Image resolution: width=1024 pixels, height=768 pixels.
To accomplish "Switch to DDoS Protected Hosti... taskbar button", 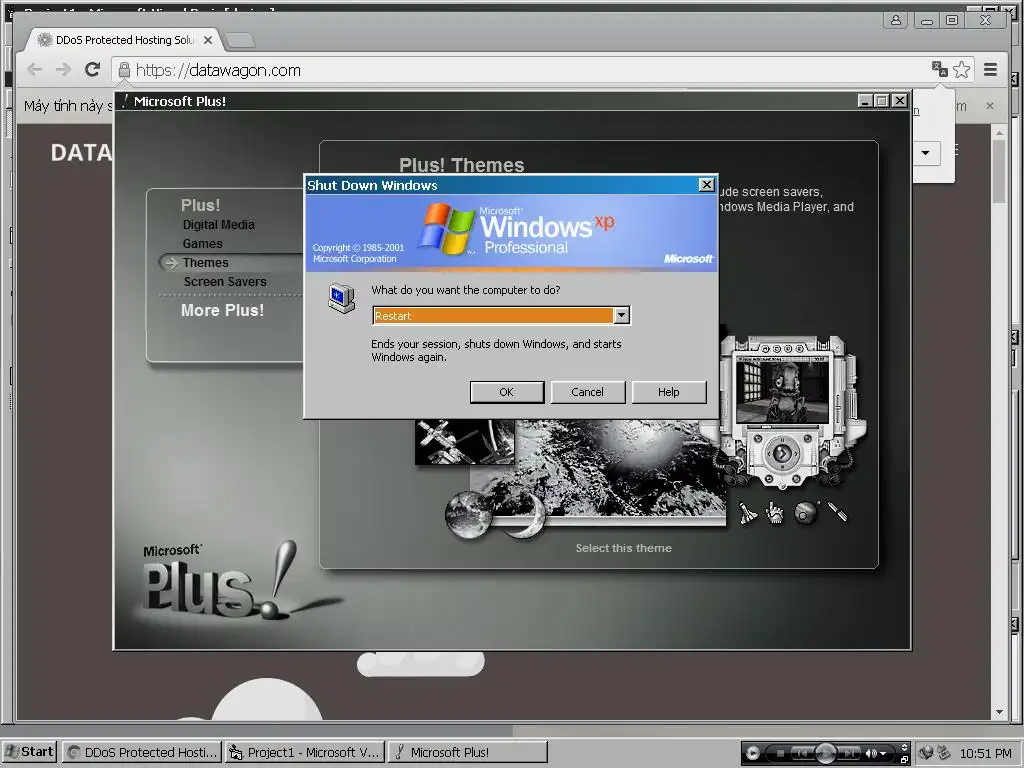I will coord(142,752).
